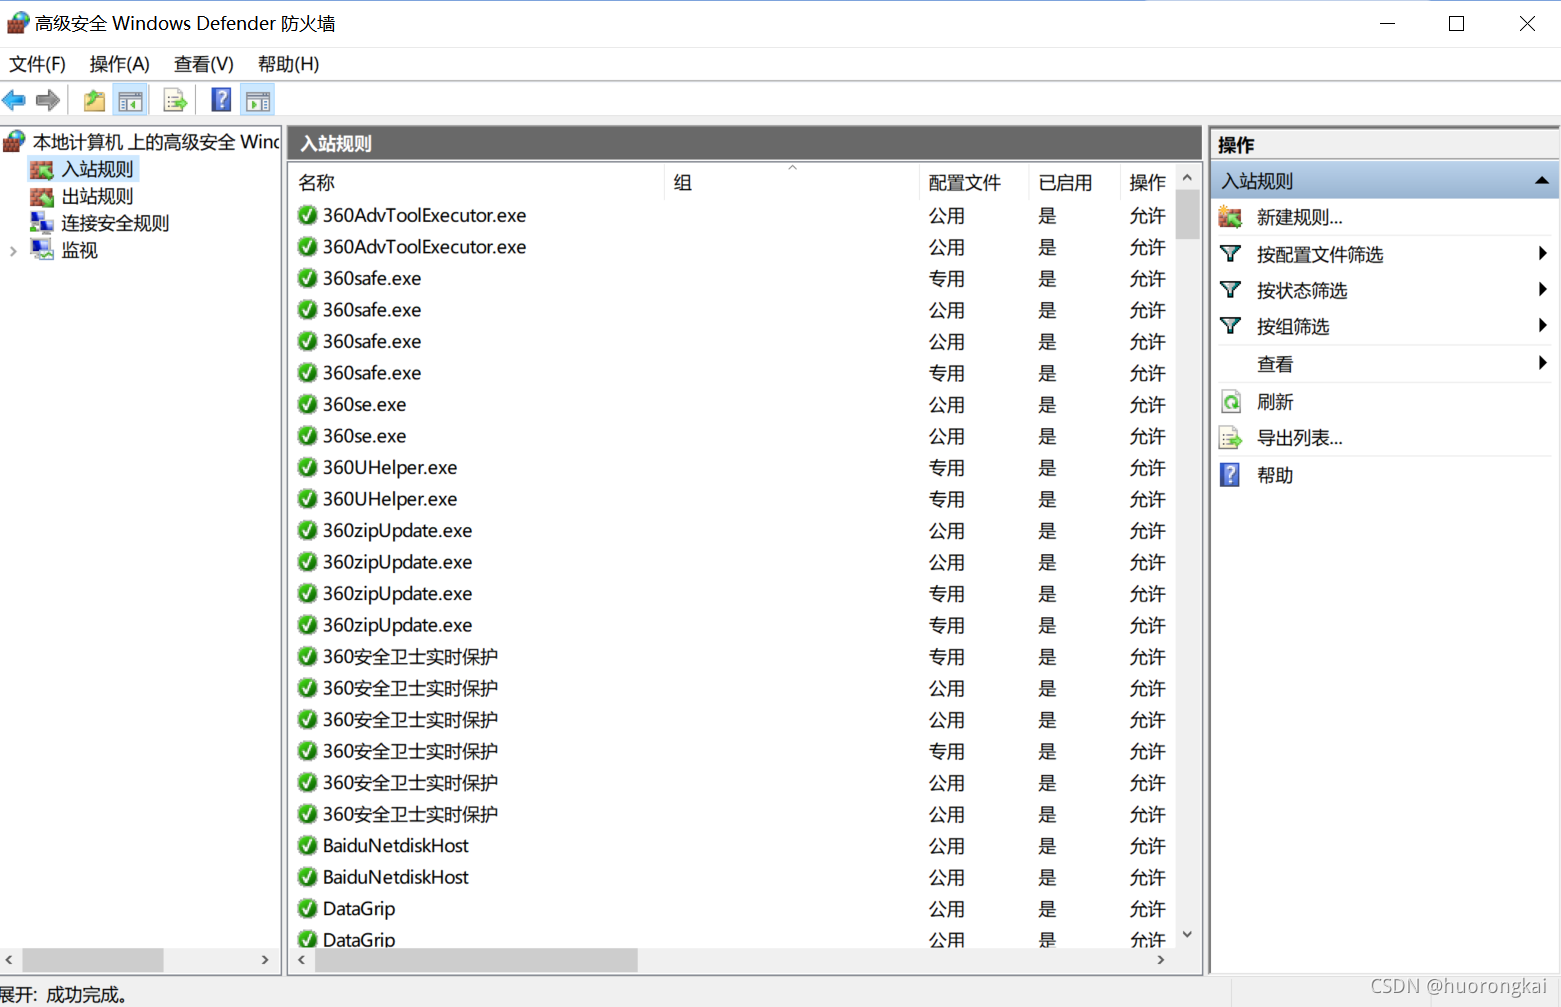The height and width of the screenshot is (1007, 1561).
Task: Click green check icon of first BaiduNetdiskHost rule
Action: [x=308, y=845]
